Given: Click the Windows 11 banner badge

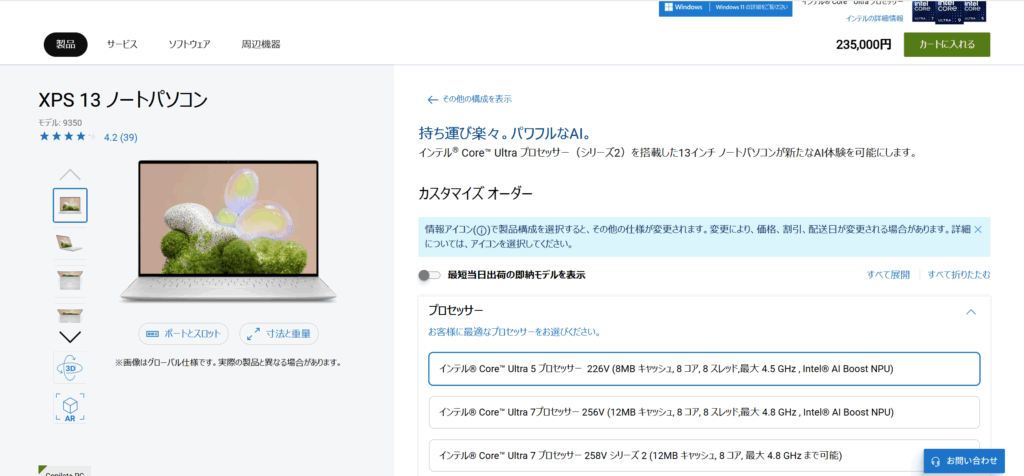Looking at the screenshot, I should [x=726, y=8].
